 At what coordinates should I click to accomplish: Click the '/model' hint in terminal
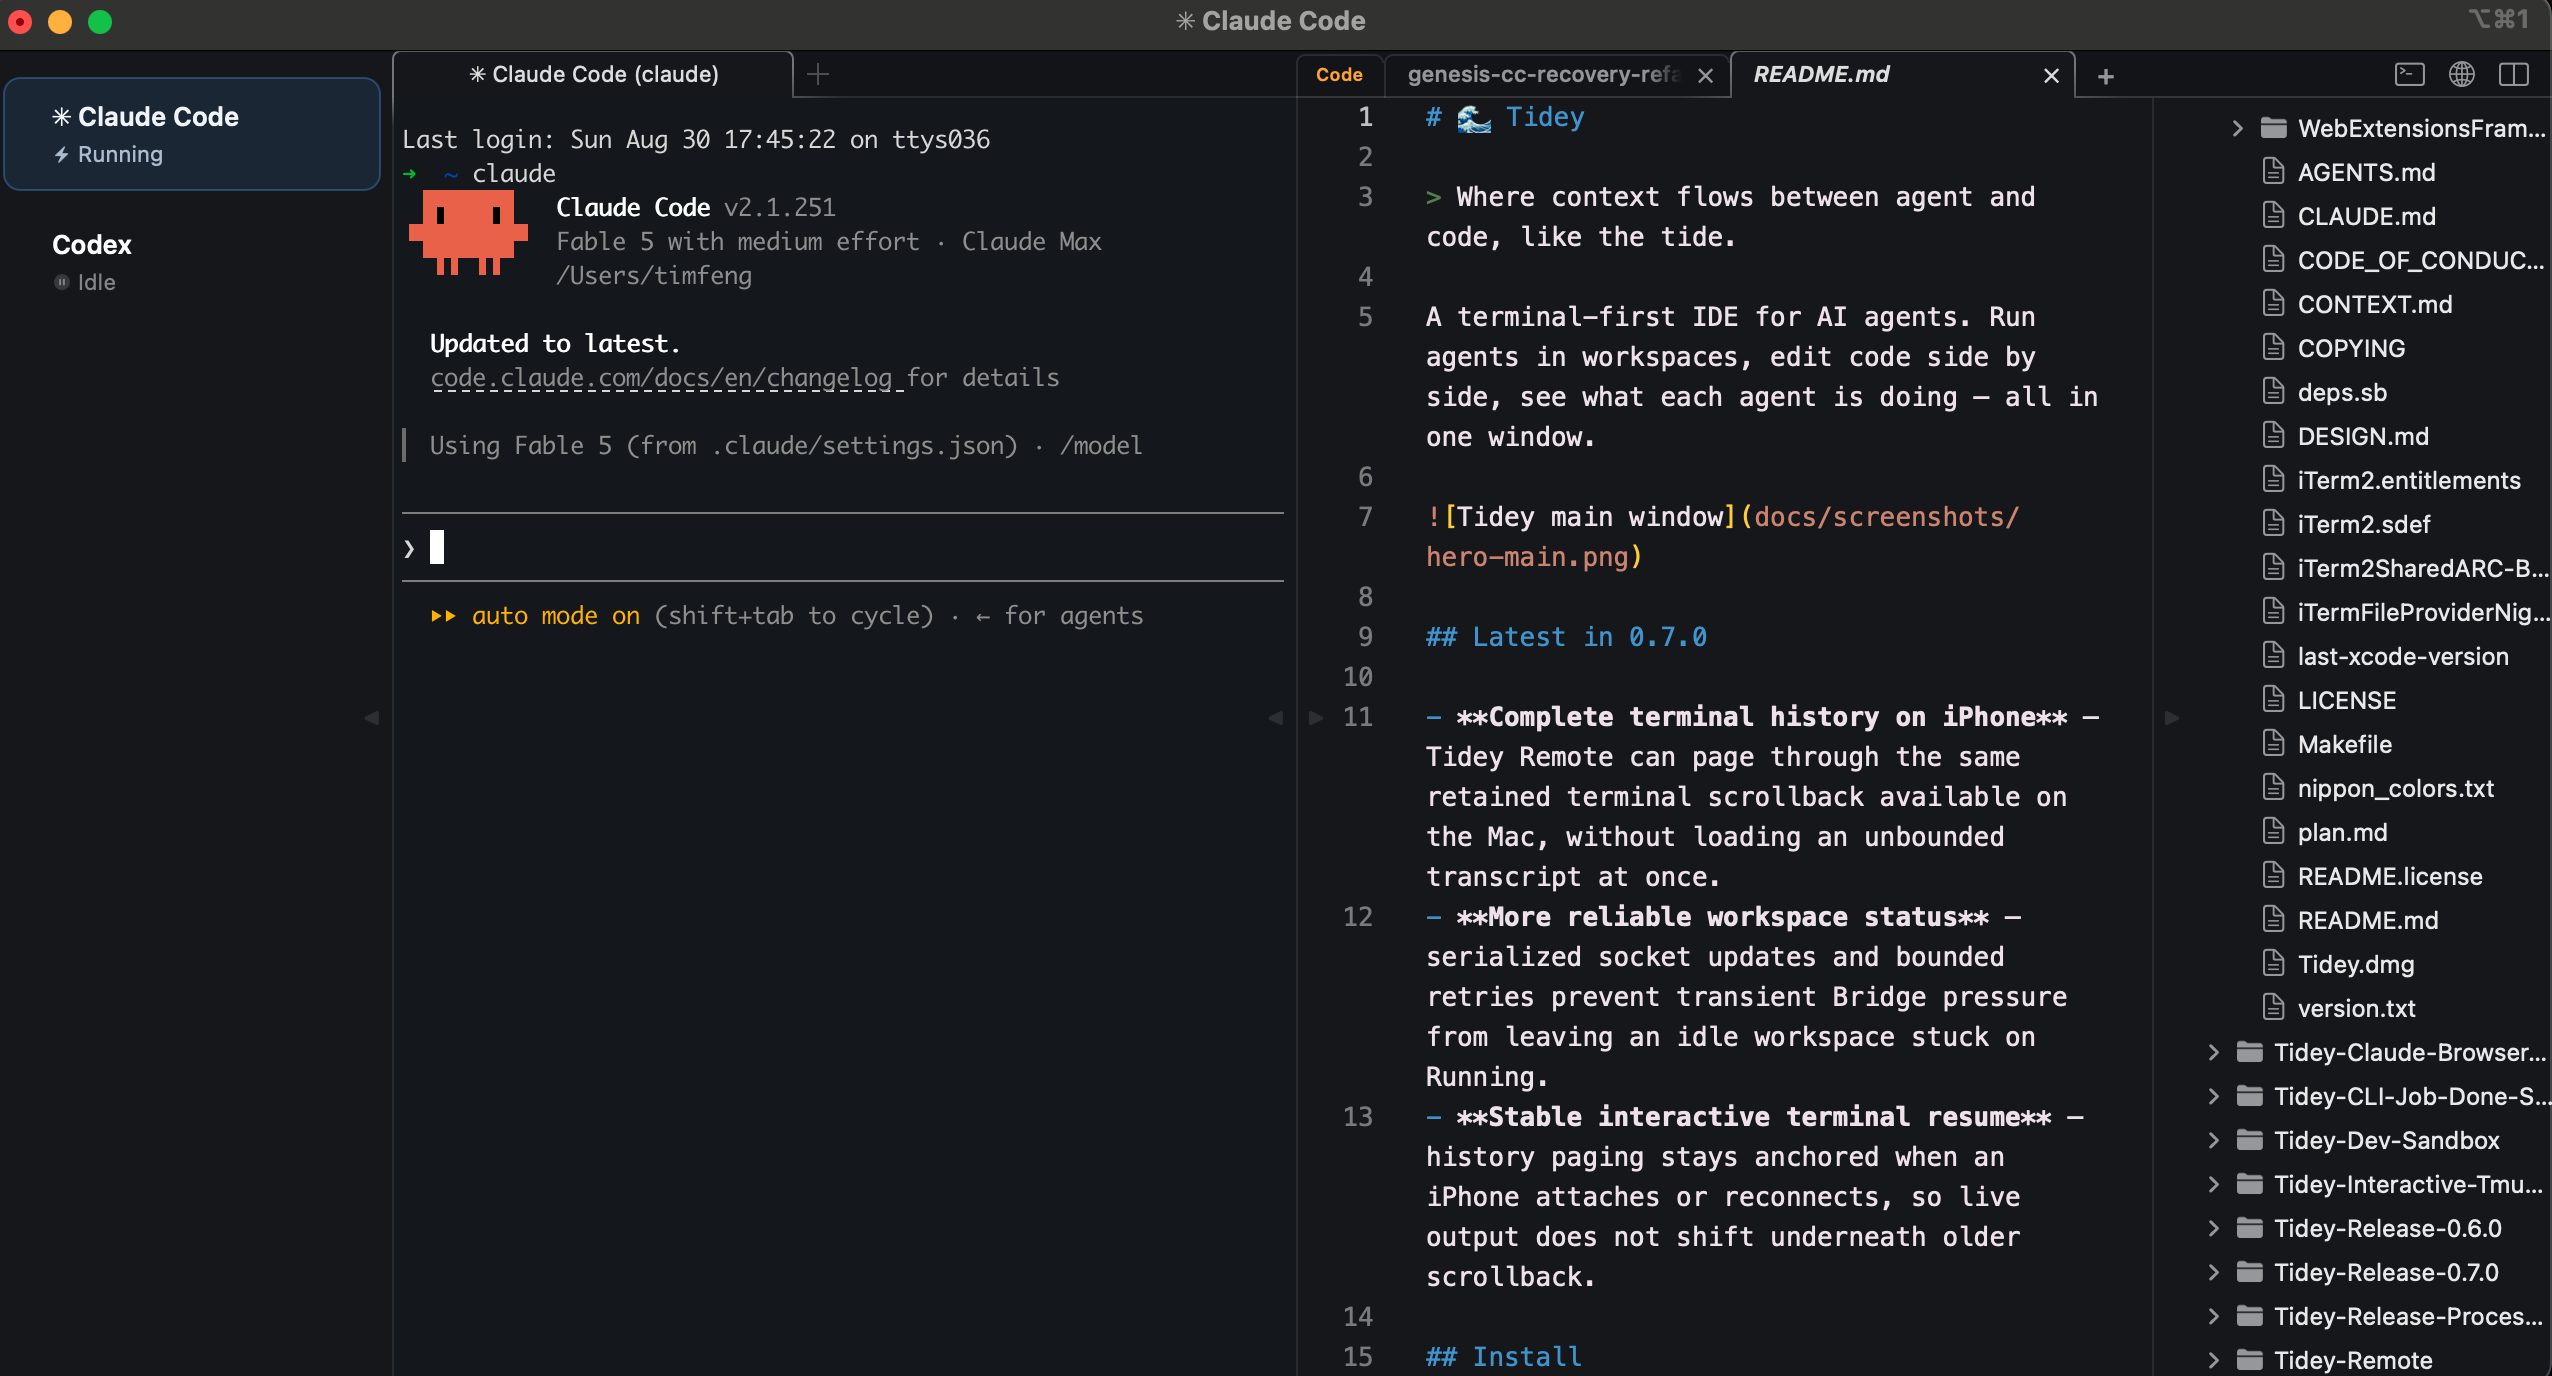(1101, 446)
